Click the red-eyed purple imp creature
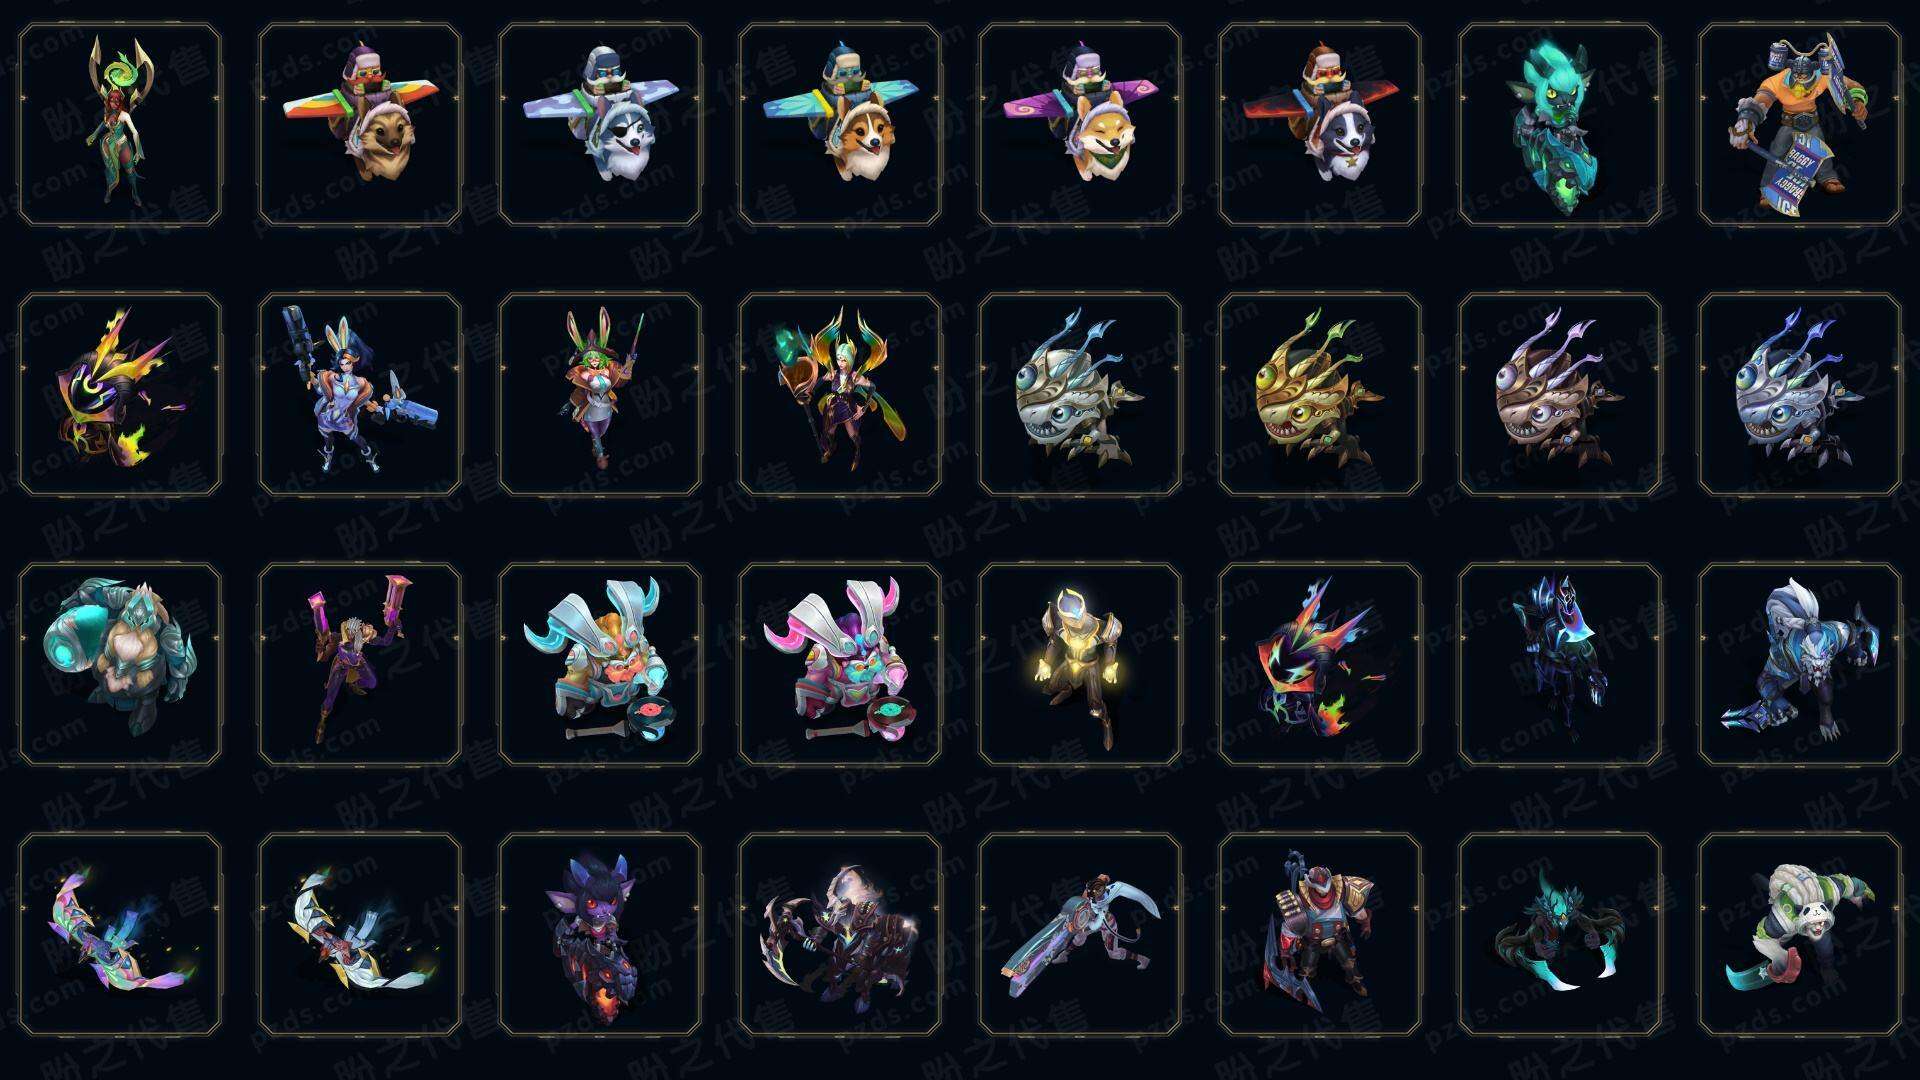Screen dimensions: 1920x1080 (x=600, y=934)
